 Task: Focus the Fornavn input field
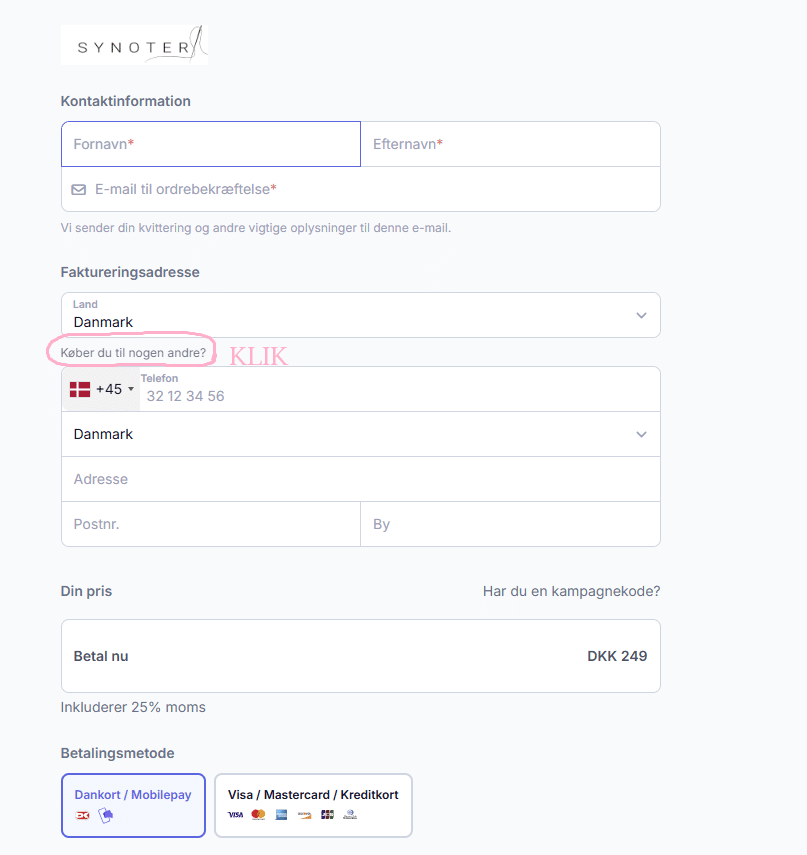(x=211, y=144)
